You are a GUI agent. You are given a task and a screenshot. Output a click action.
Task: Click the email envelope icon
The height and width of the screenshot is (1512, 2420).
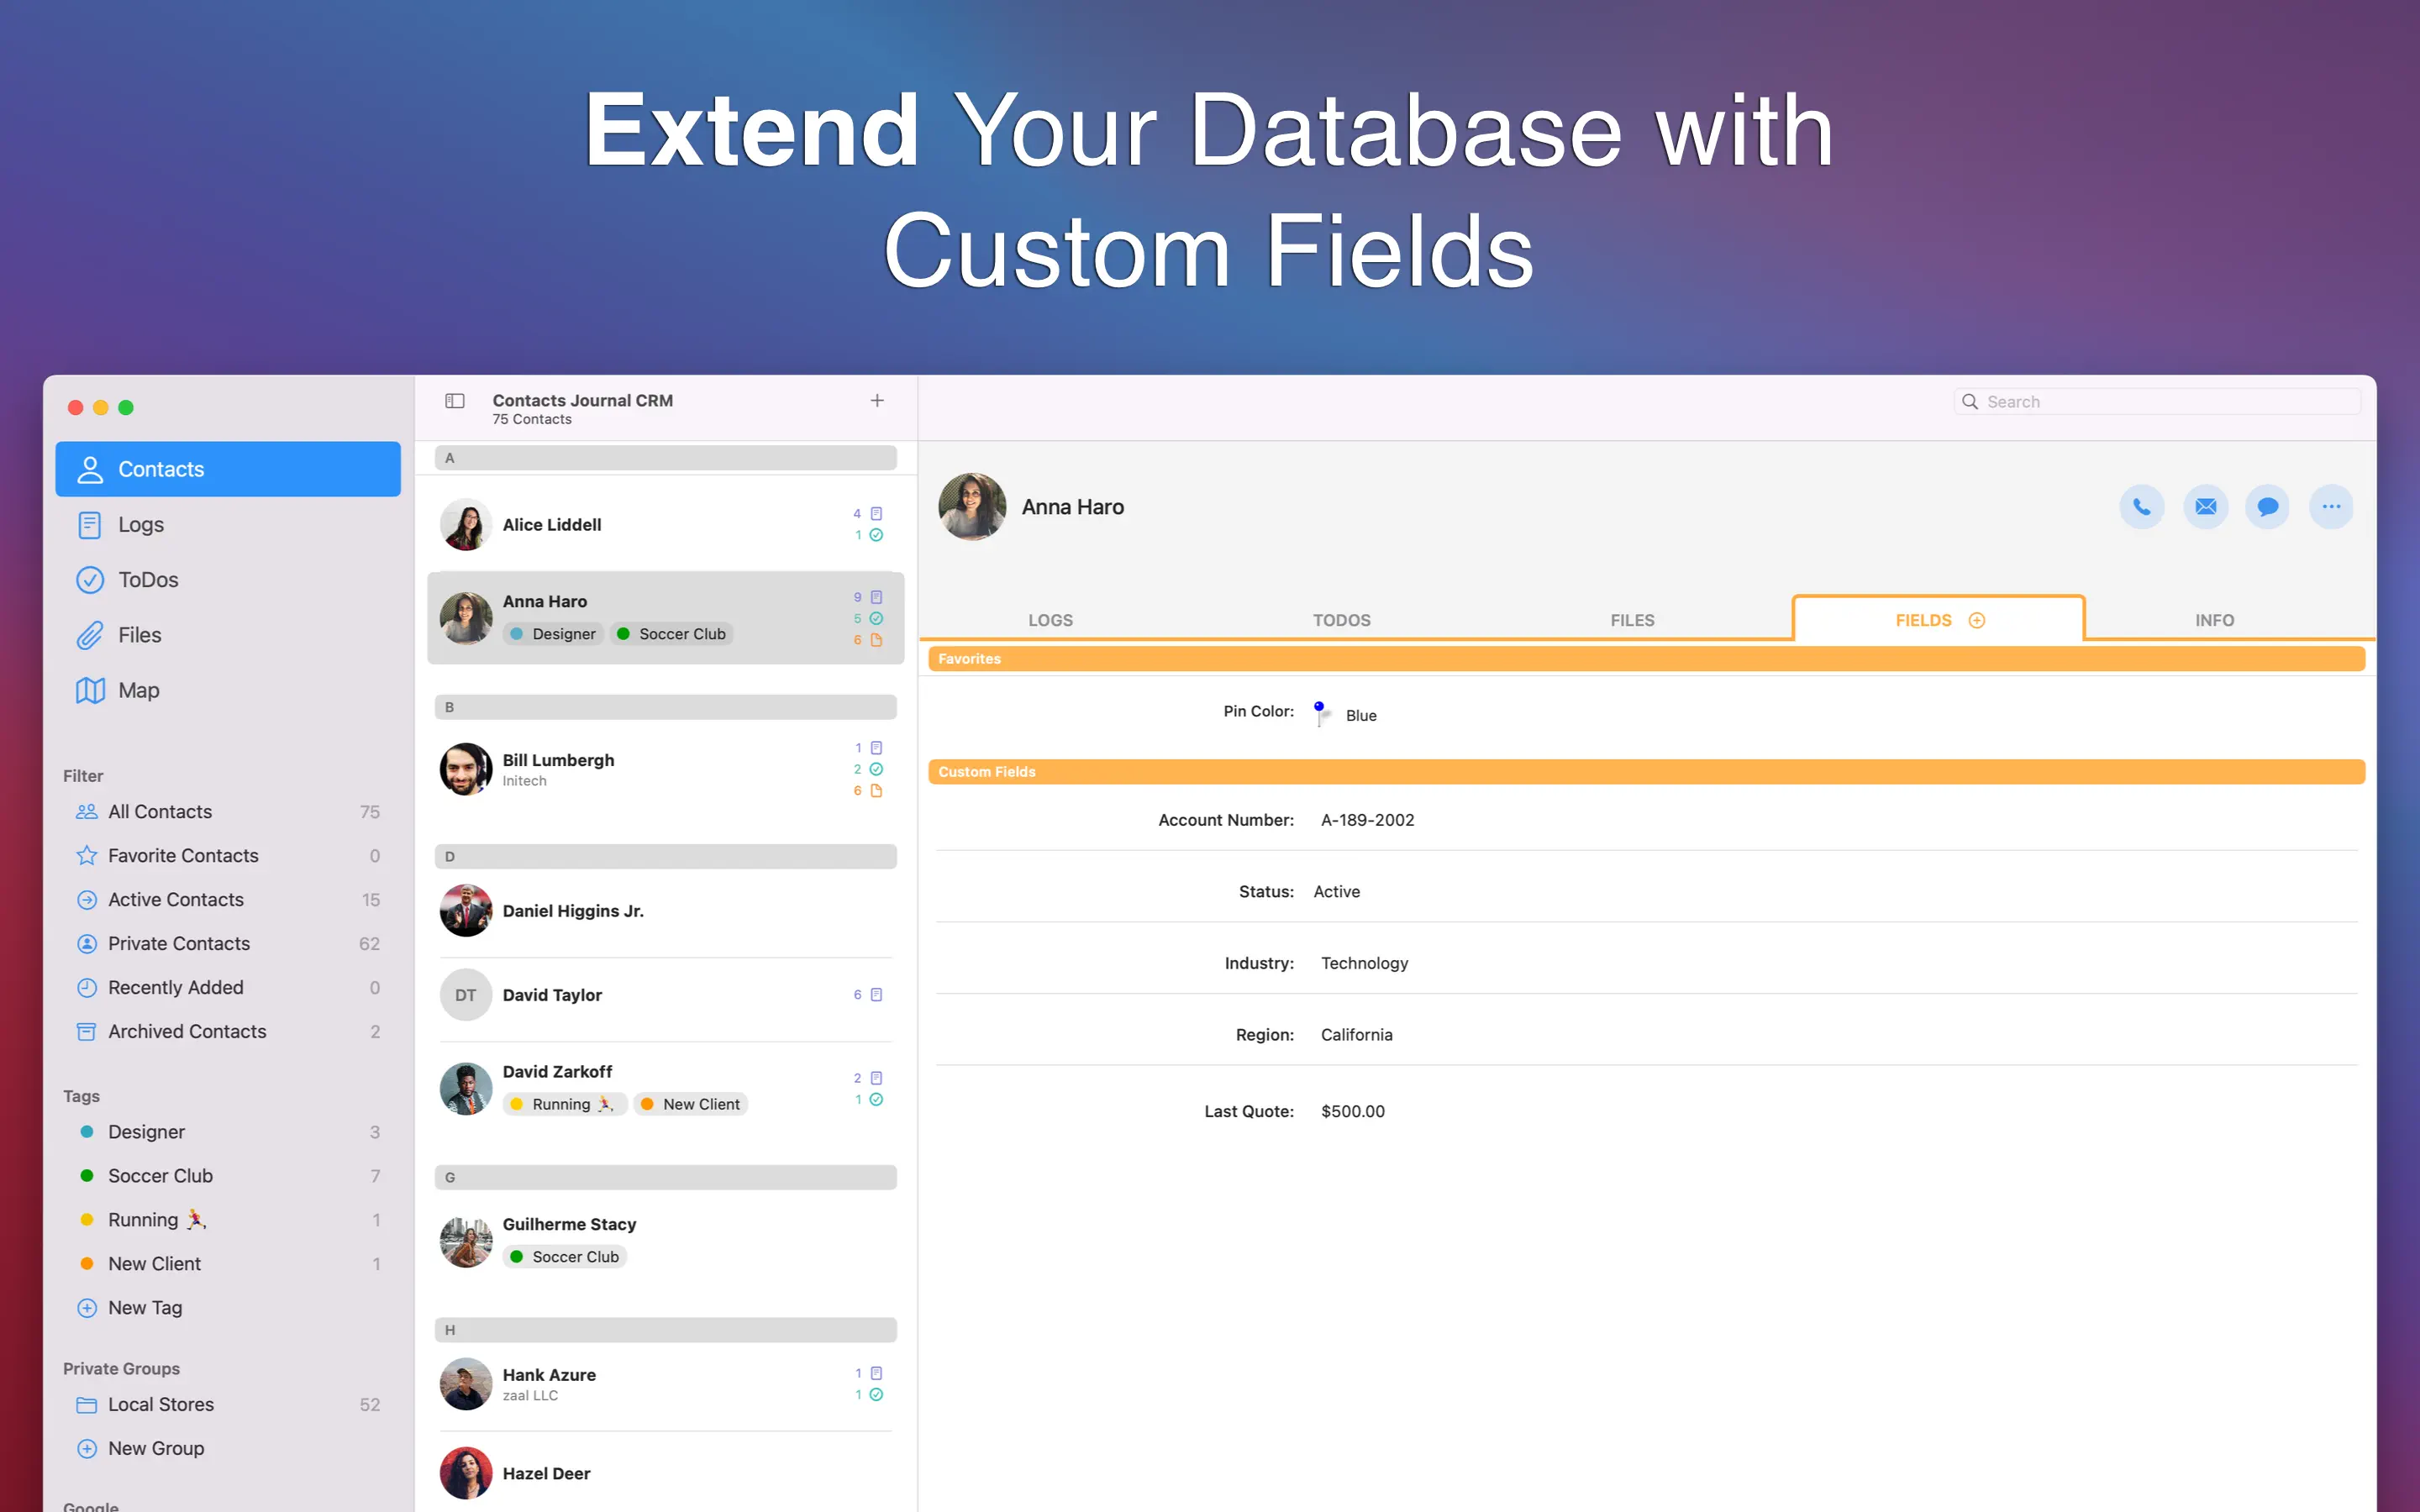pos(2205,507)
